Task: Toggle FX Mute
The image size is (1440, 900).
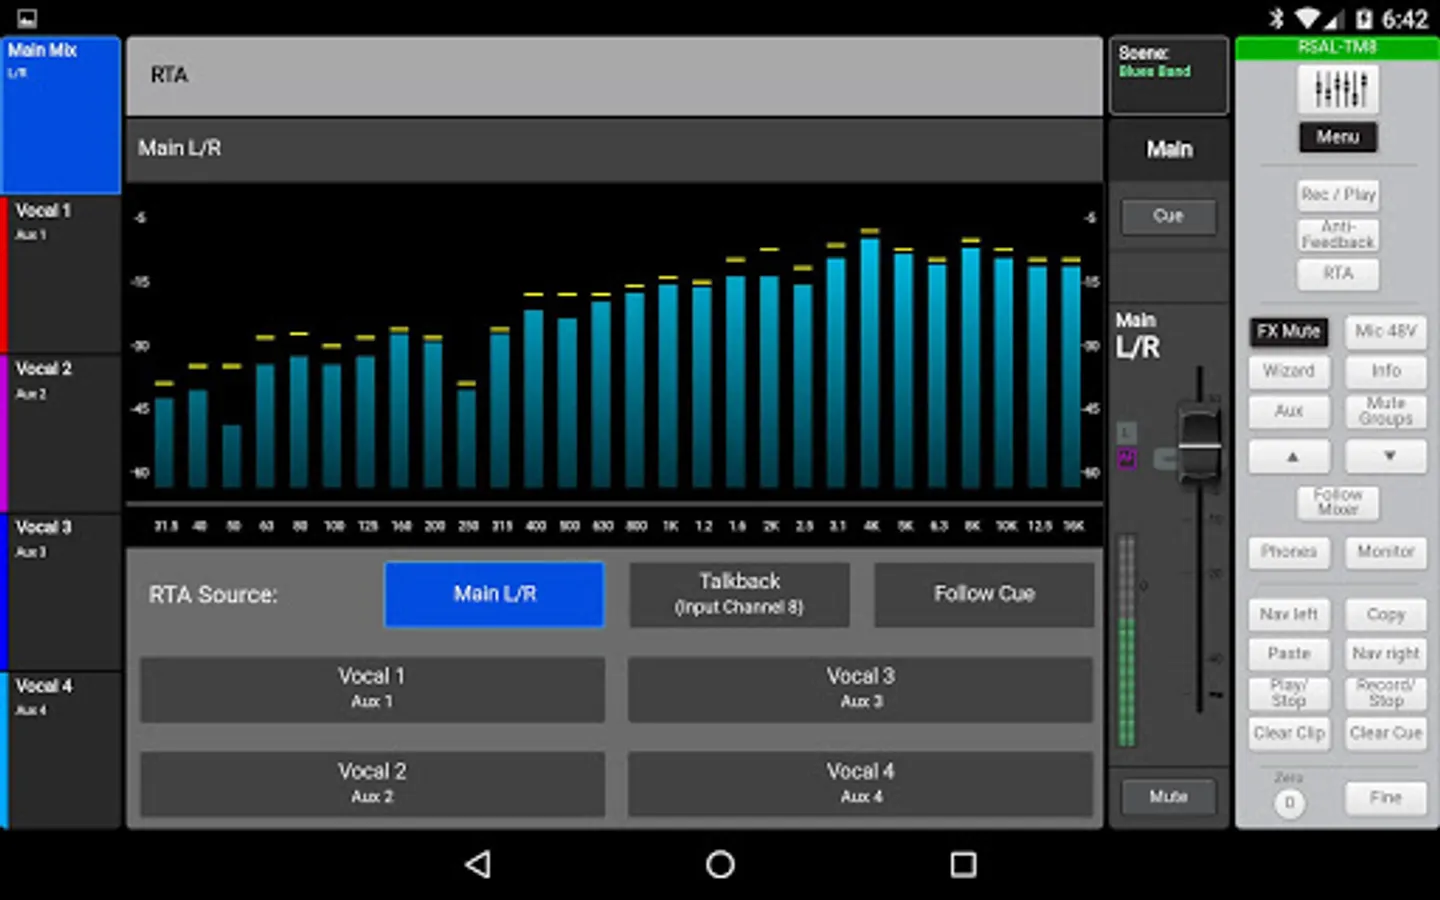Action: click(1289, 331)
